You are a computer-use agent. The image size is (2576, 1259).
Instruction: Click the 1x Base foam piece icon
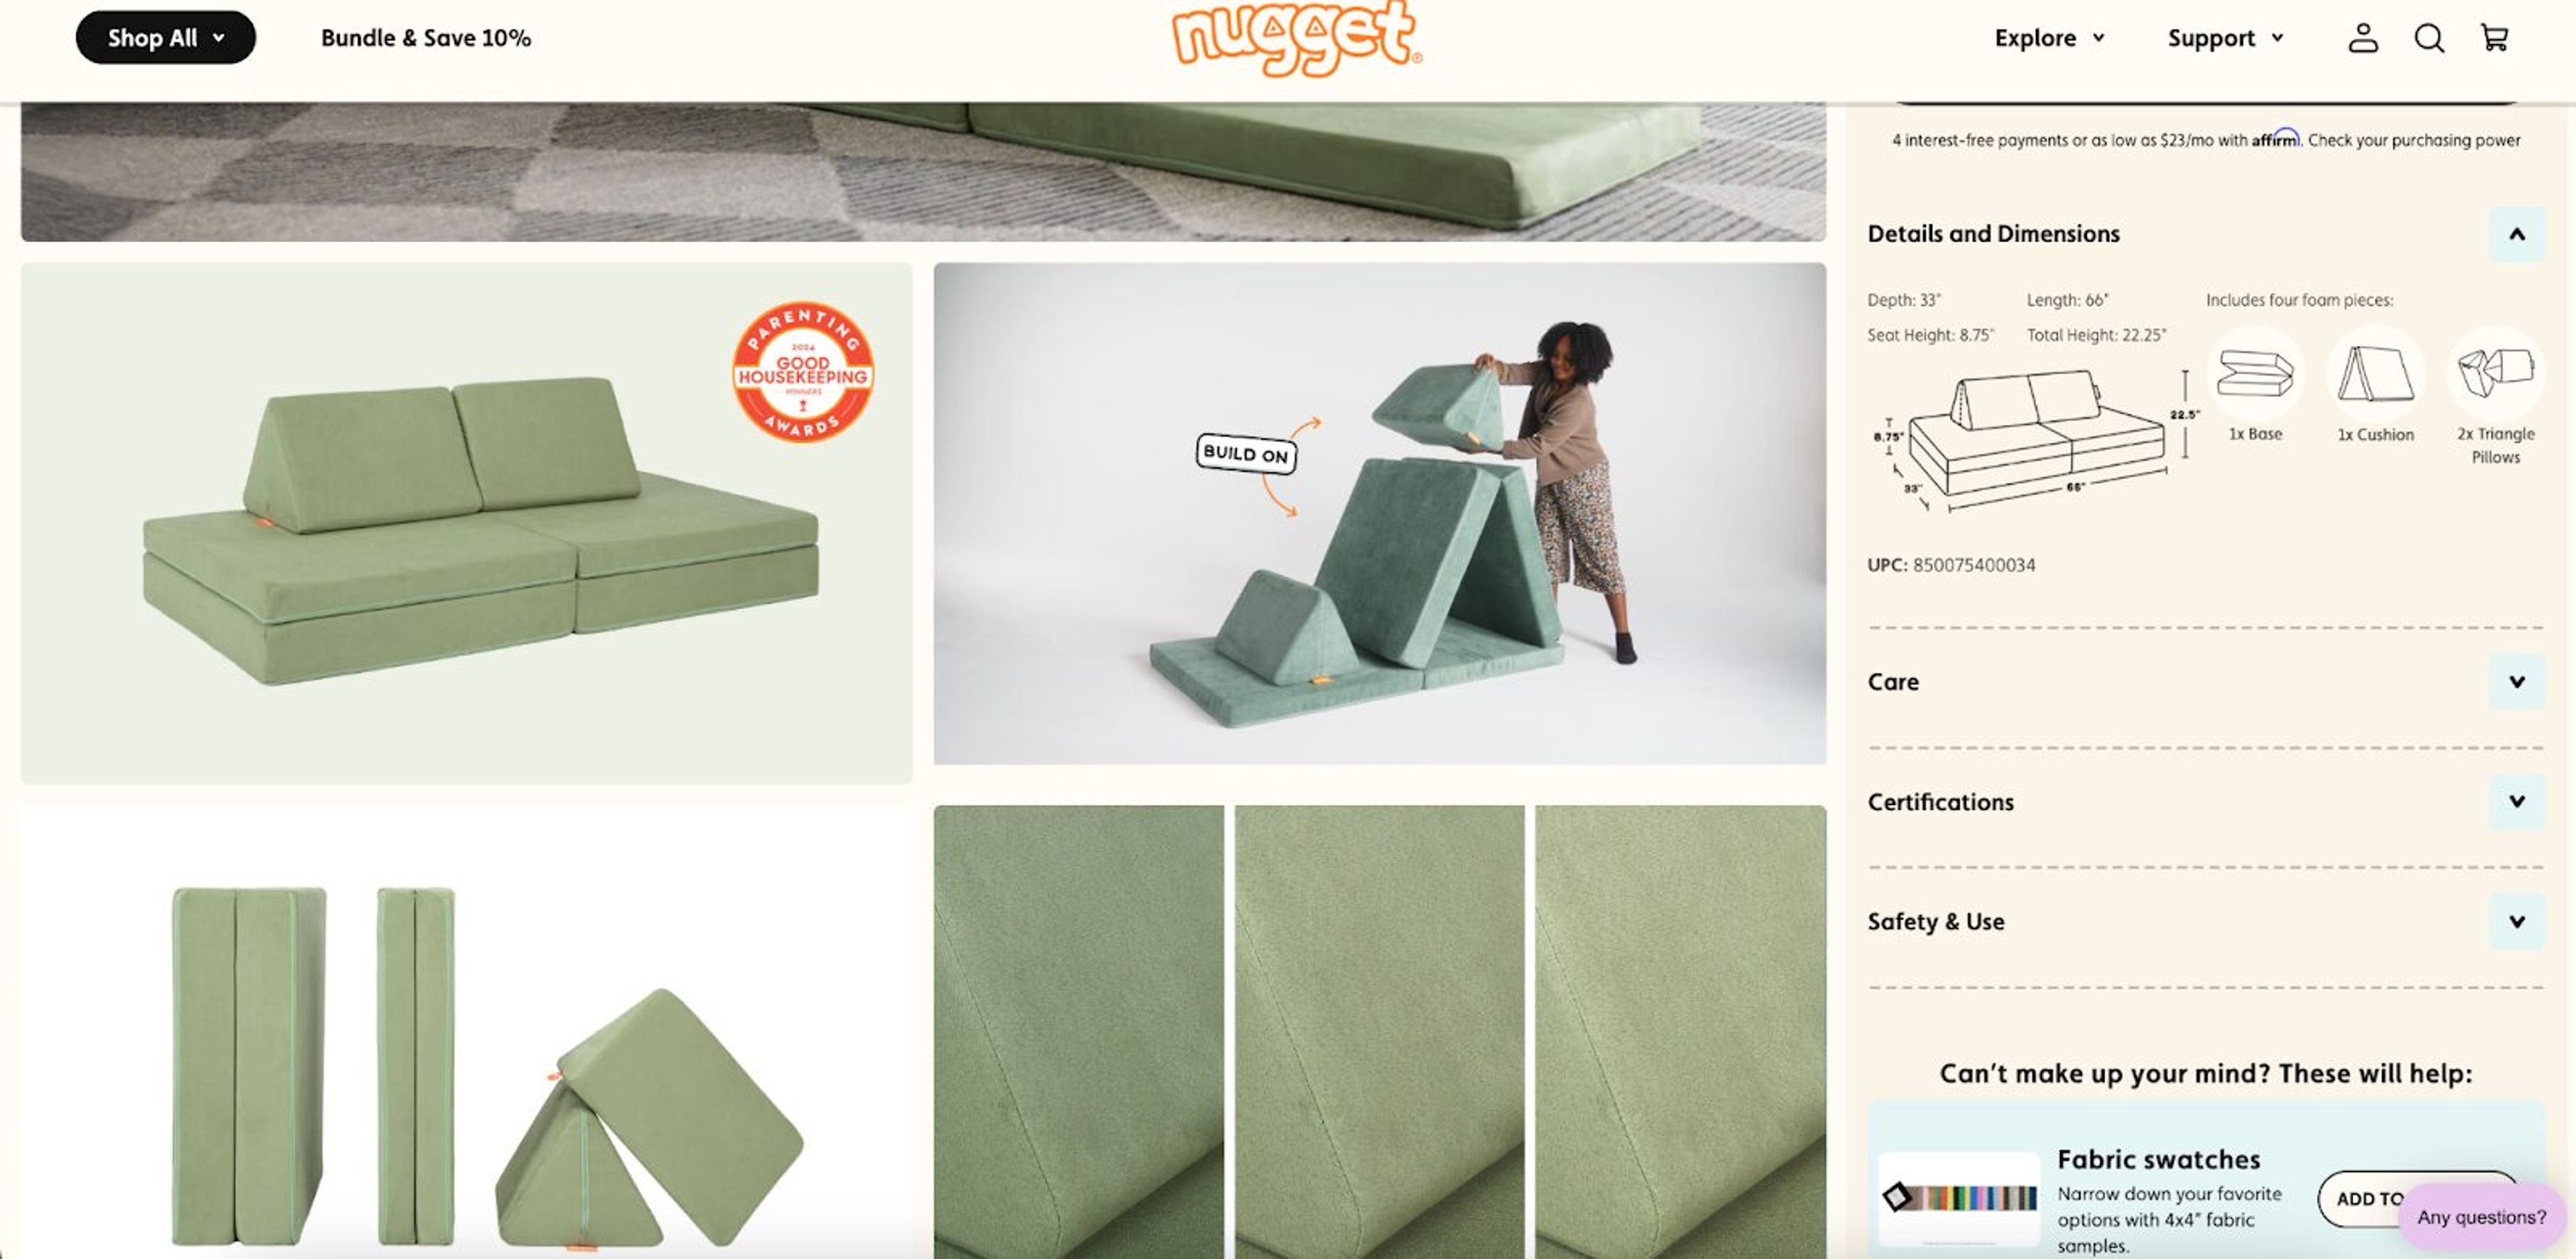[x=2255, y=373]
